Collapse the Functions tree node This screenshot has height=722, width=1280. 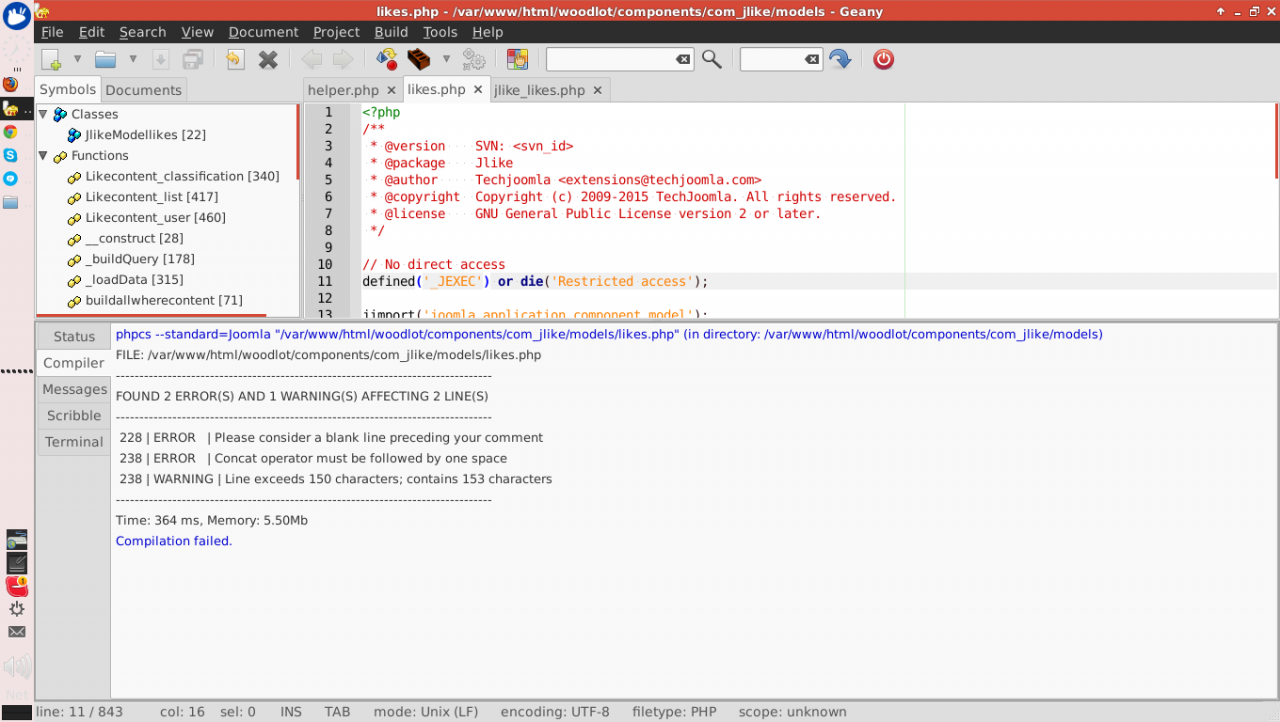click(43, 155)
